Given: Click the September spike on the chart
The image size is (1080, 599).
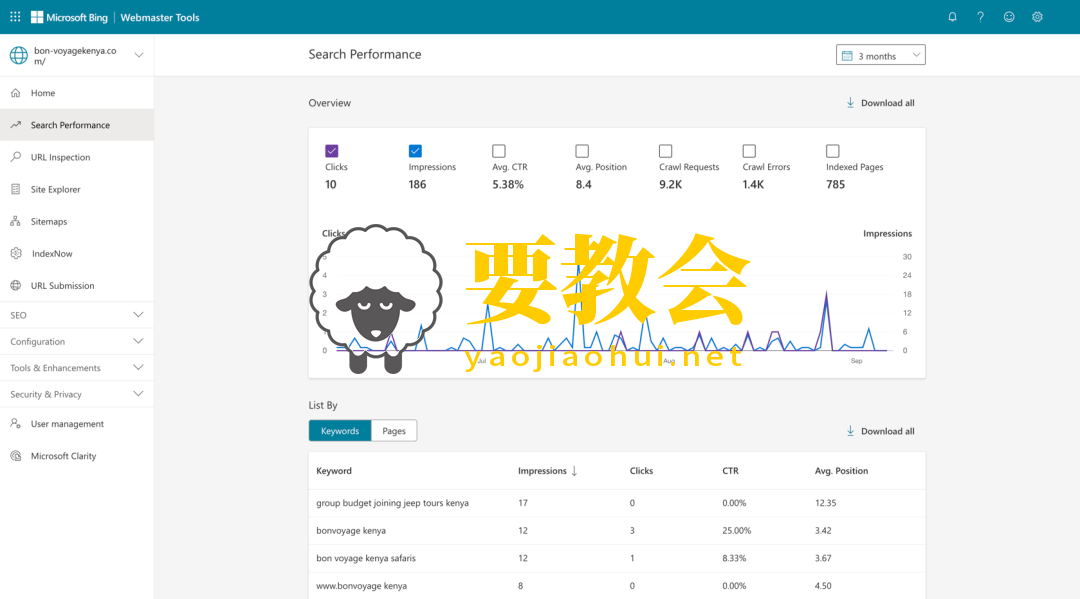Looking at the screenshot, I should tap(827, 322).
